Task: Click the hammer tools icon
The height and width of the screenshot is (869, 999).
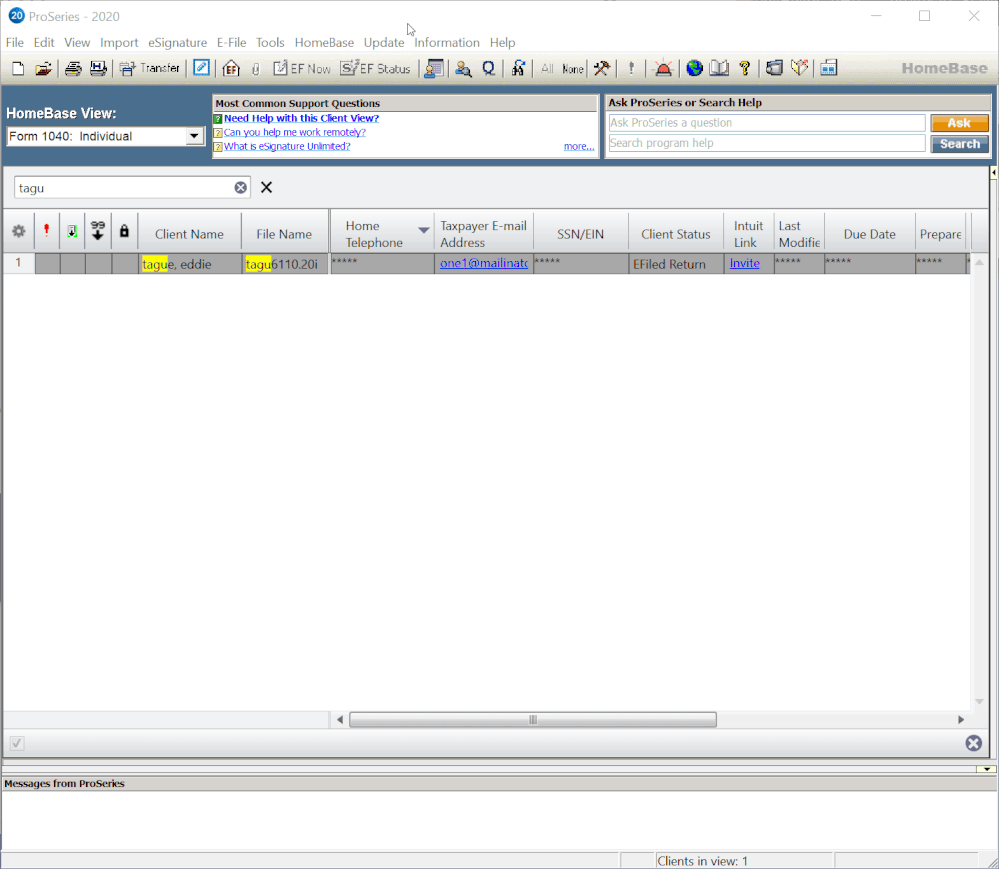Action: [x=601, y=69]
